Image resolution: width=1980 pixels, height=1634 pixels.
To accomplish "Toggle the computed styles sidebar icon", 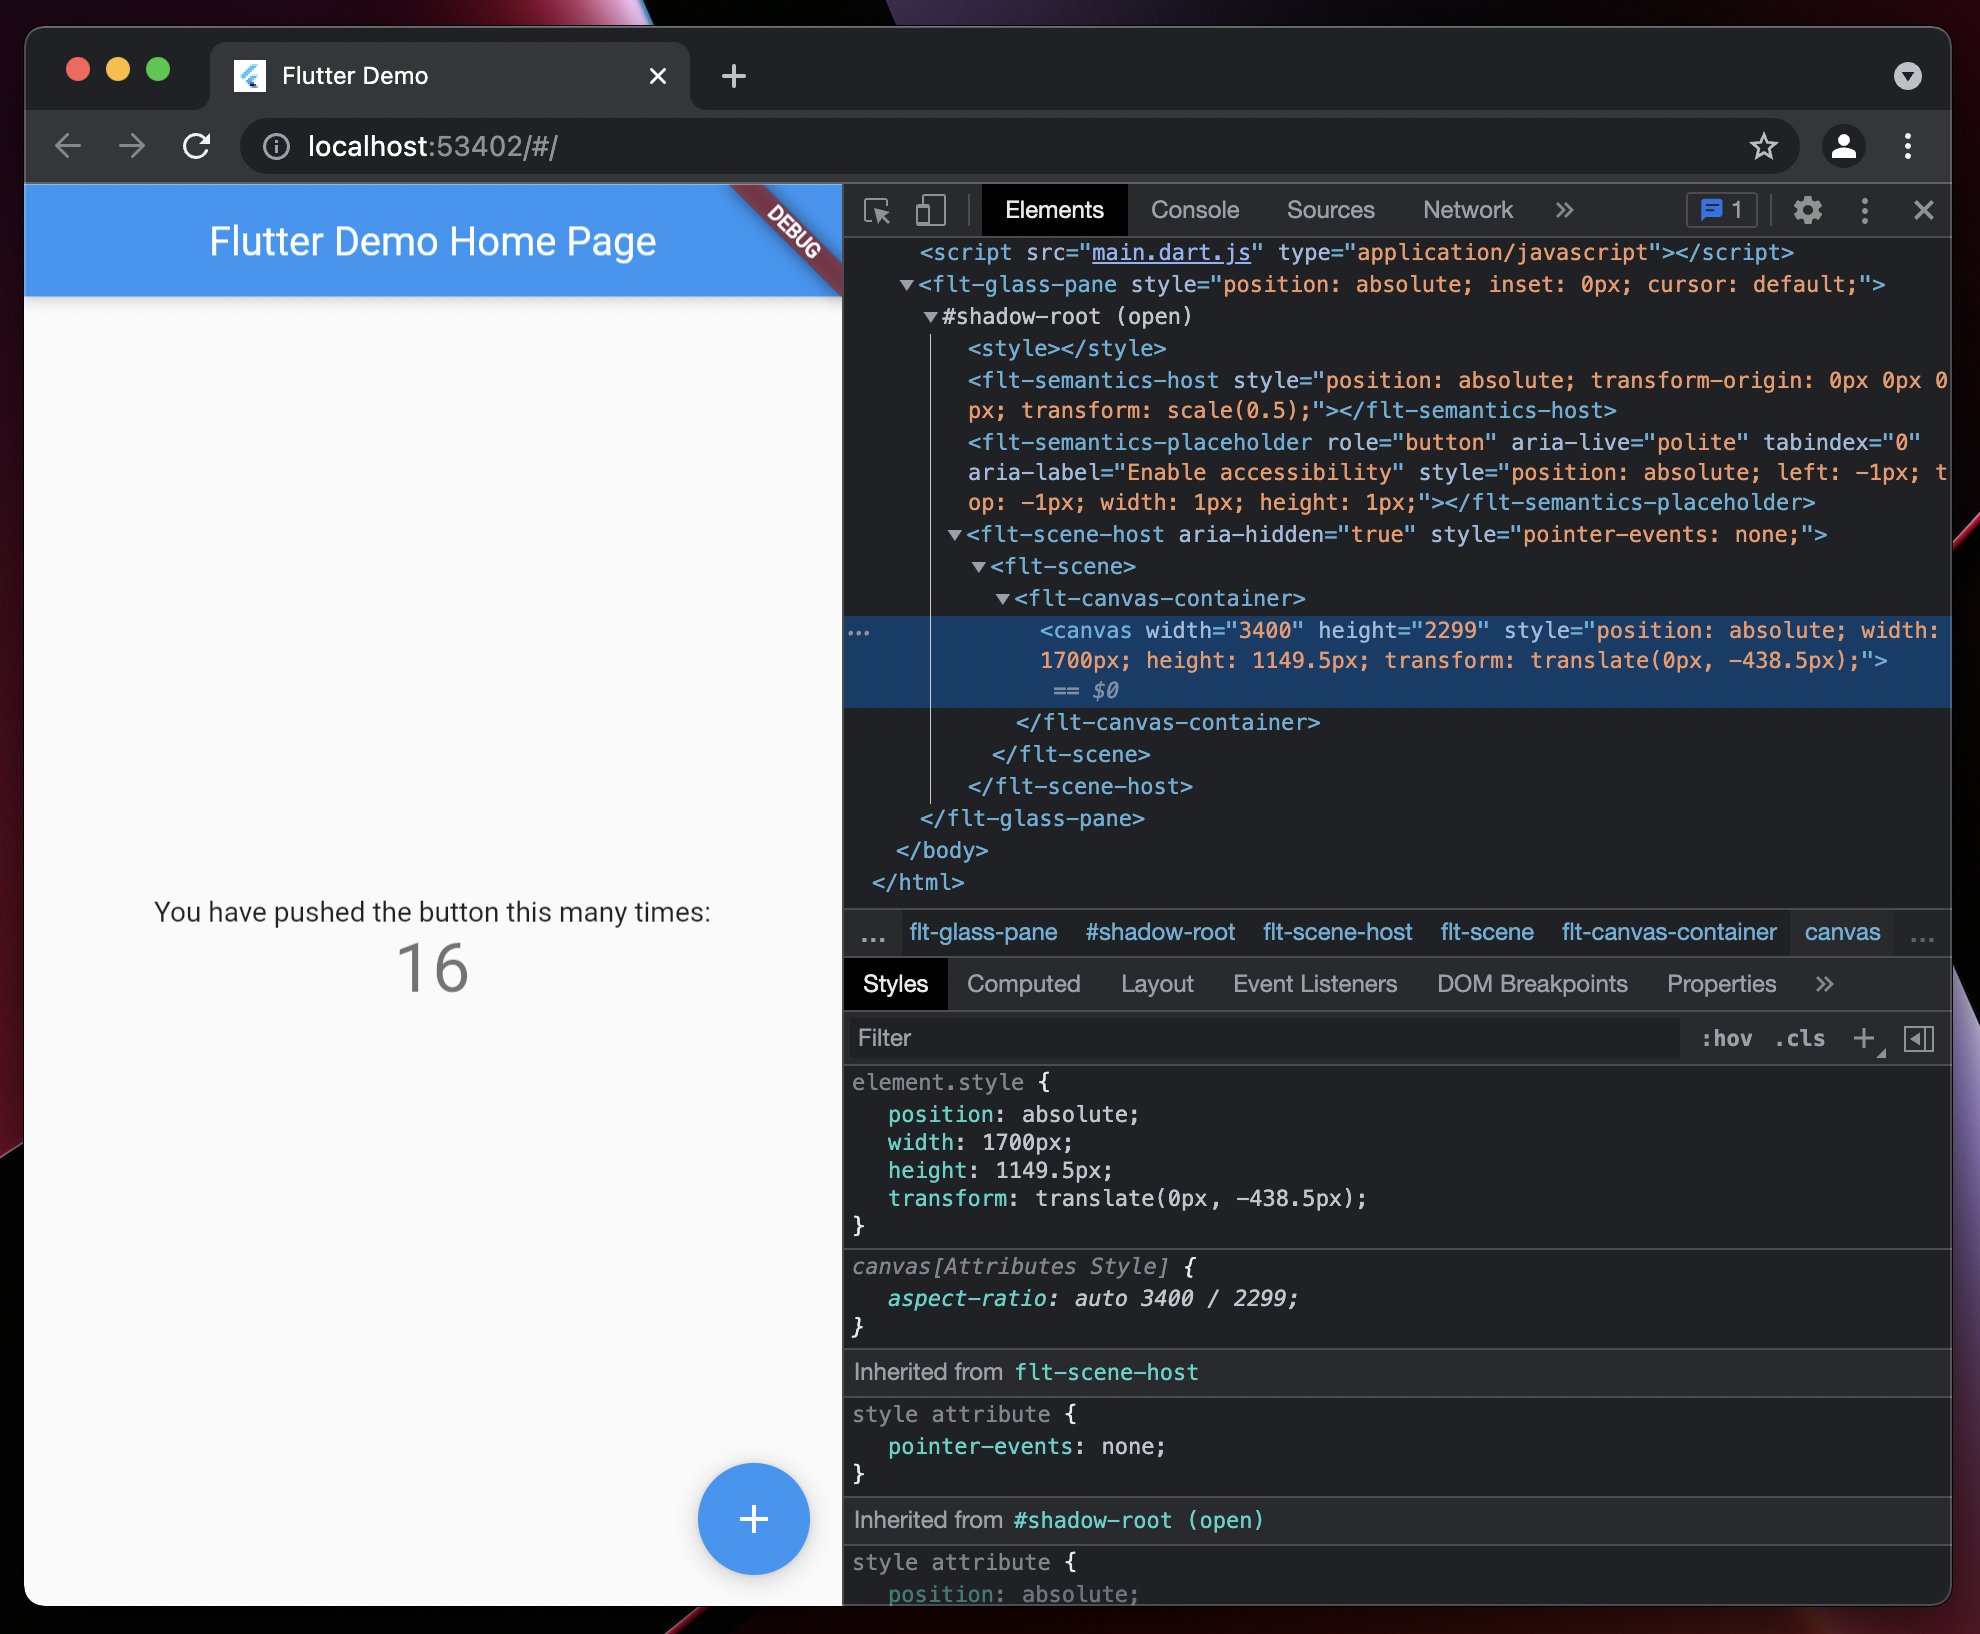I will (1918, 1039).
